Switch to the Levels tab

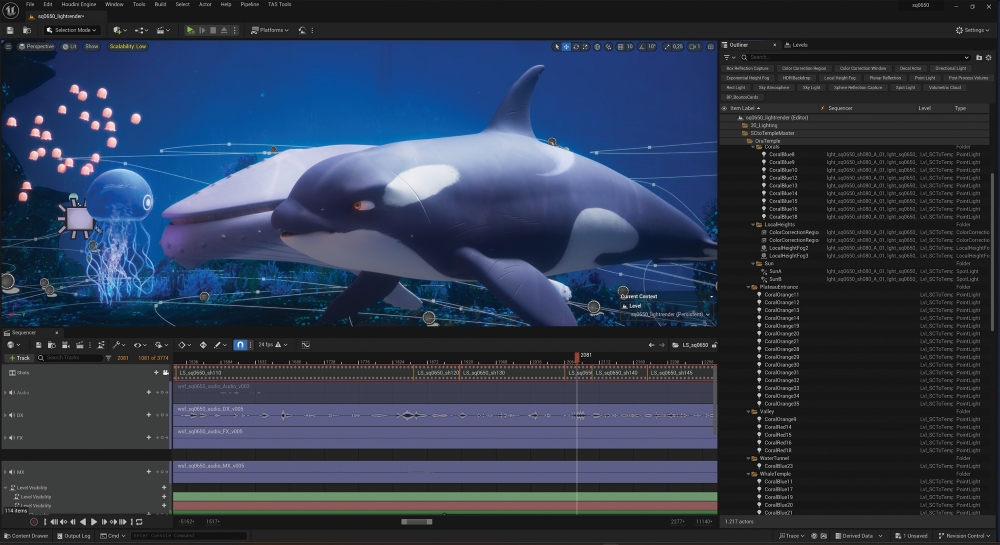(x=796, y=45)
